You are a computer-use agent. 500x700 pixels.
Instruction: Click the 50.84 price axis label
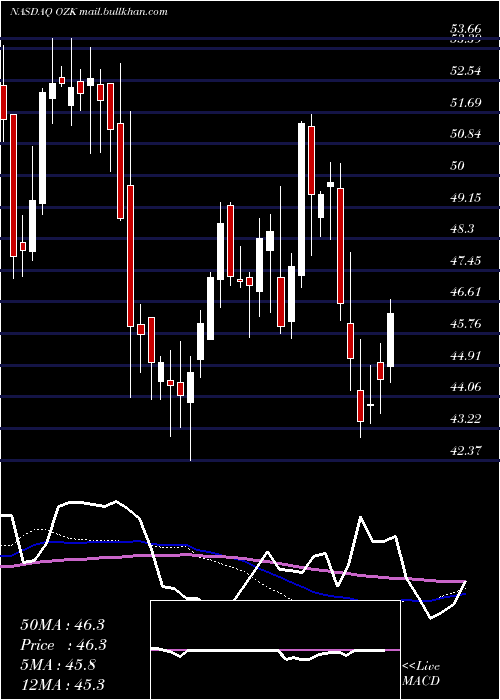(466, 134)
